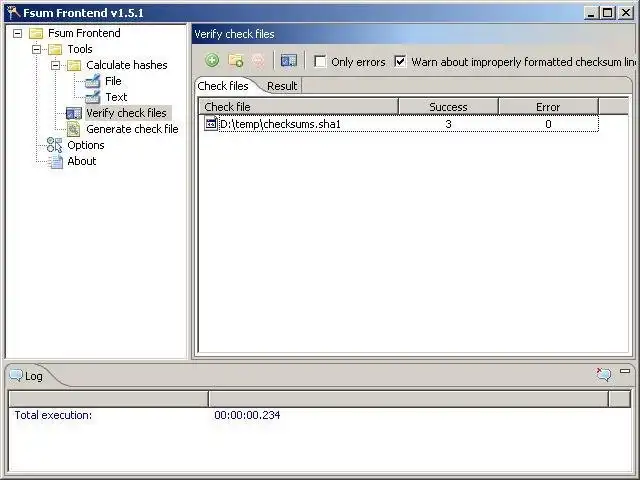The height and width of the screenshot is (480, 640).
Task: Click the greyed-out remove check file icon
Action: [x=258, y=61]
